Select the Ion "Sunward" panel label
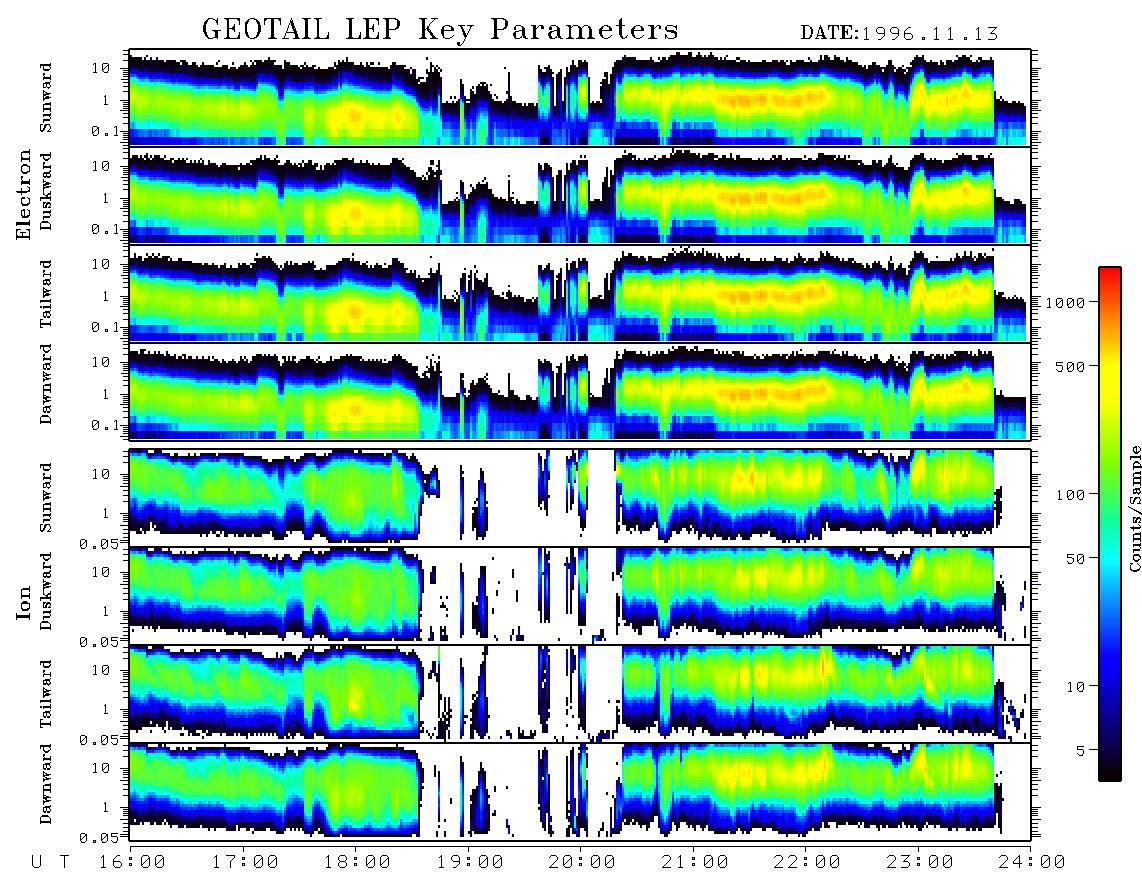The image size is (1142, 880). coord(46,497)
